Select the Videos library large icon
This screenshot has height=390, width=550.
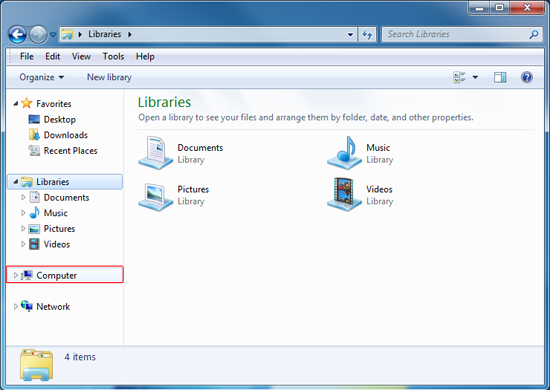[x=344, y=195]
